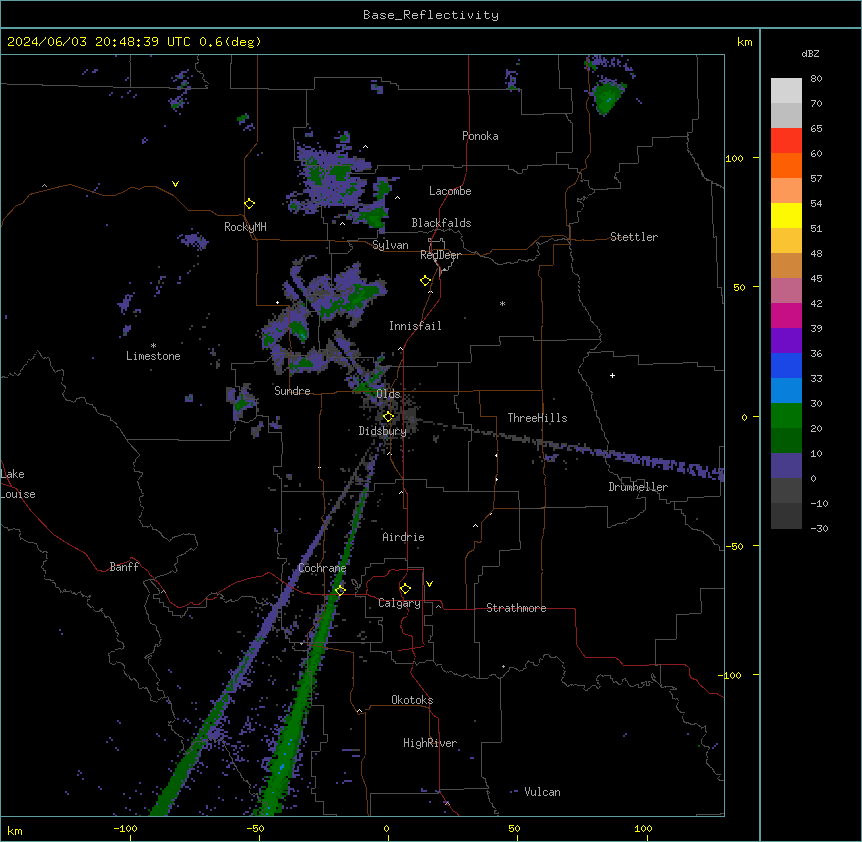The height and width of the screenshot is (842, 862).
Task: Select the top white 80-70 dBZ swatch
Action: pyautogui.click(x=786, y=91)
